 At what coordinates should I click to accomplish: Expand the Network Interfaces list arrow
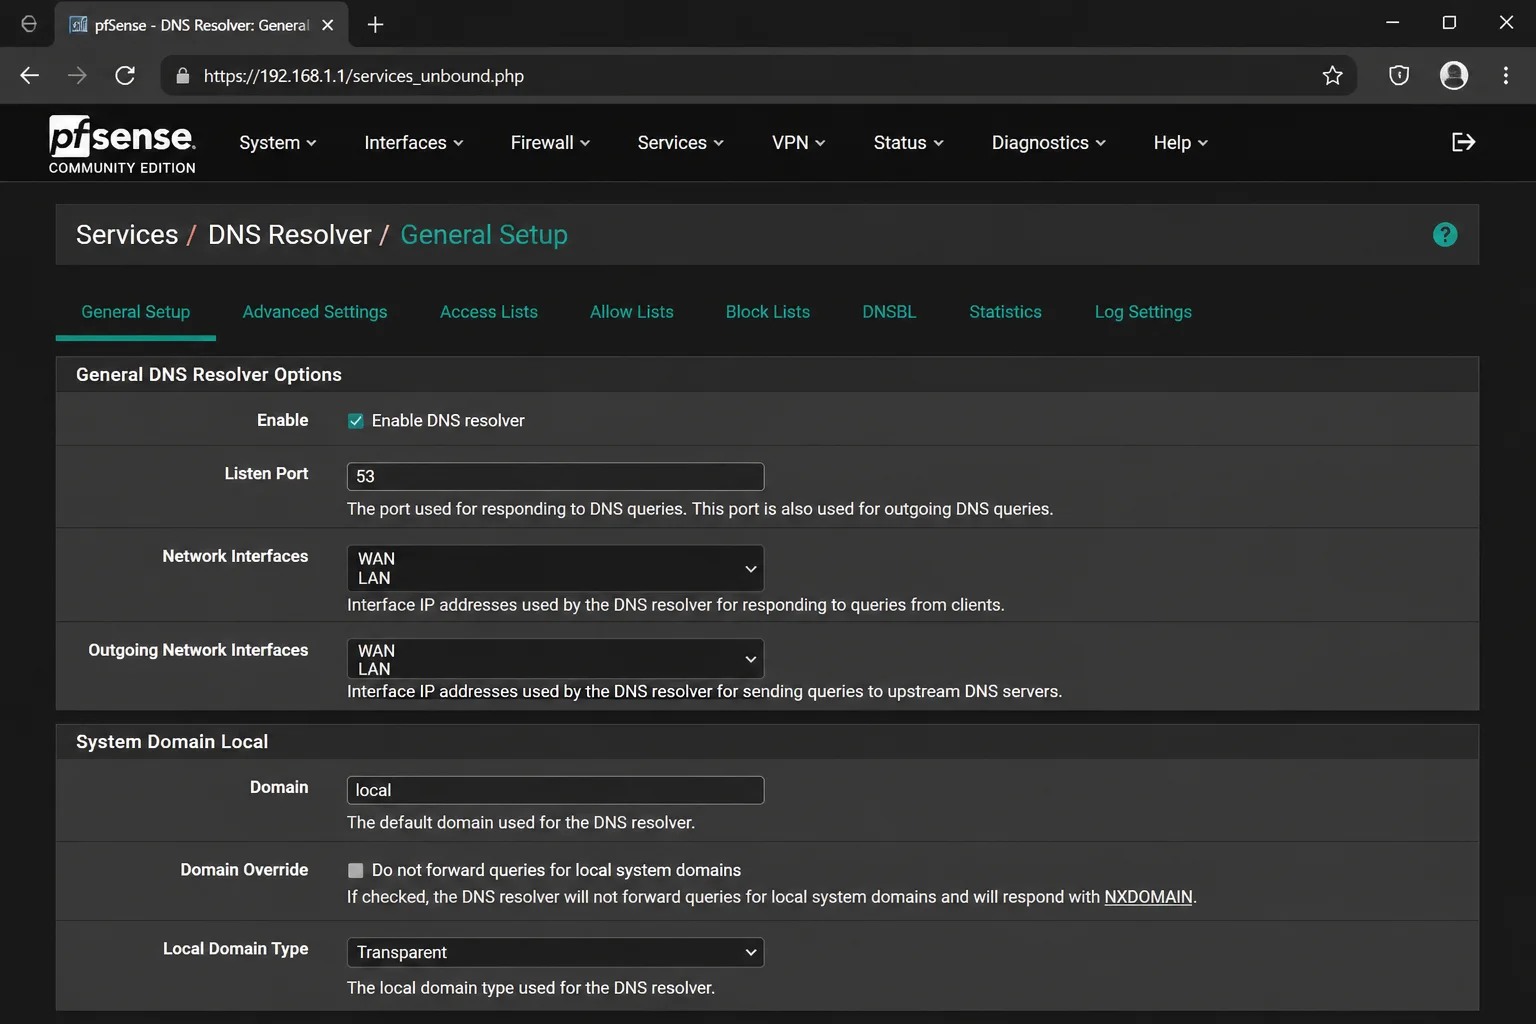(x=750, y=569)
